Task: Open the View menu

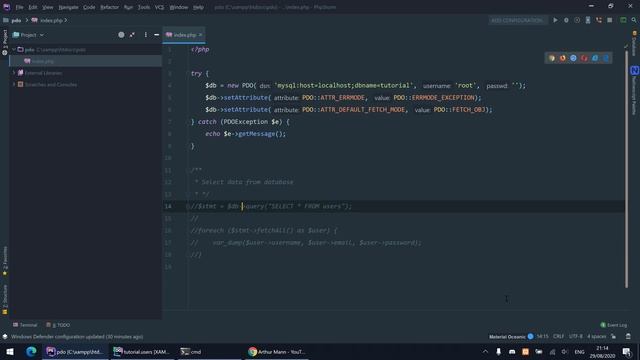Action: click(x=48, y=7)
